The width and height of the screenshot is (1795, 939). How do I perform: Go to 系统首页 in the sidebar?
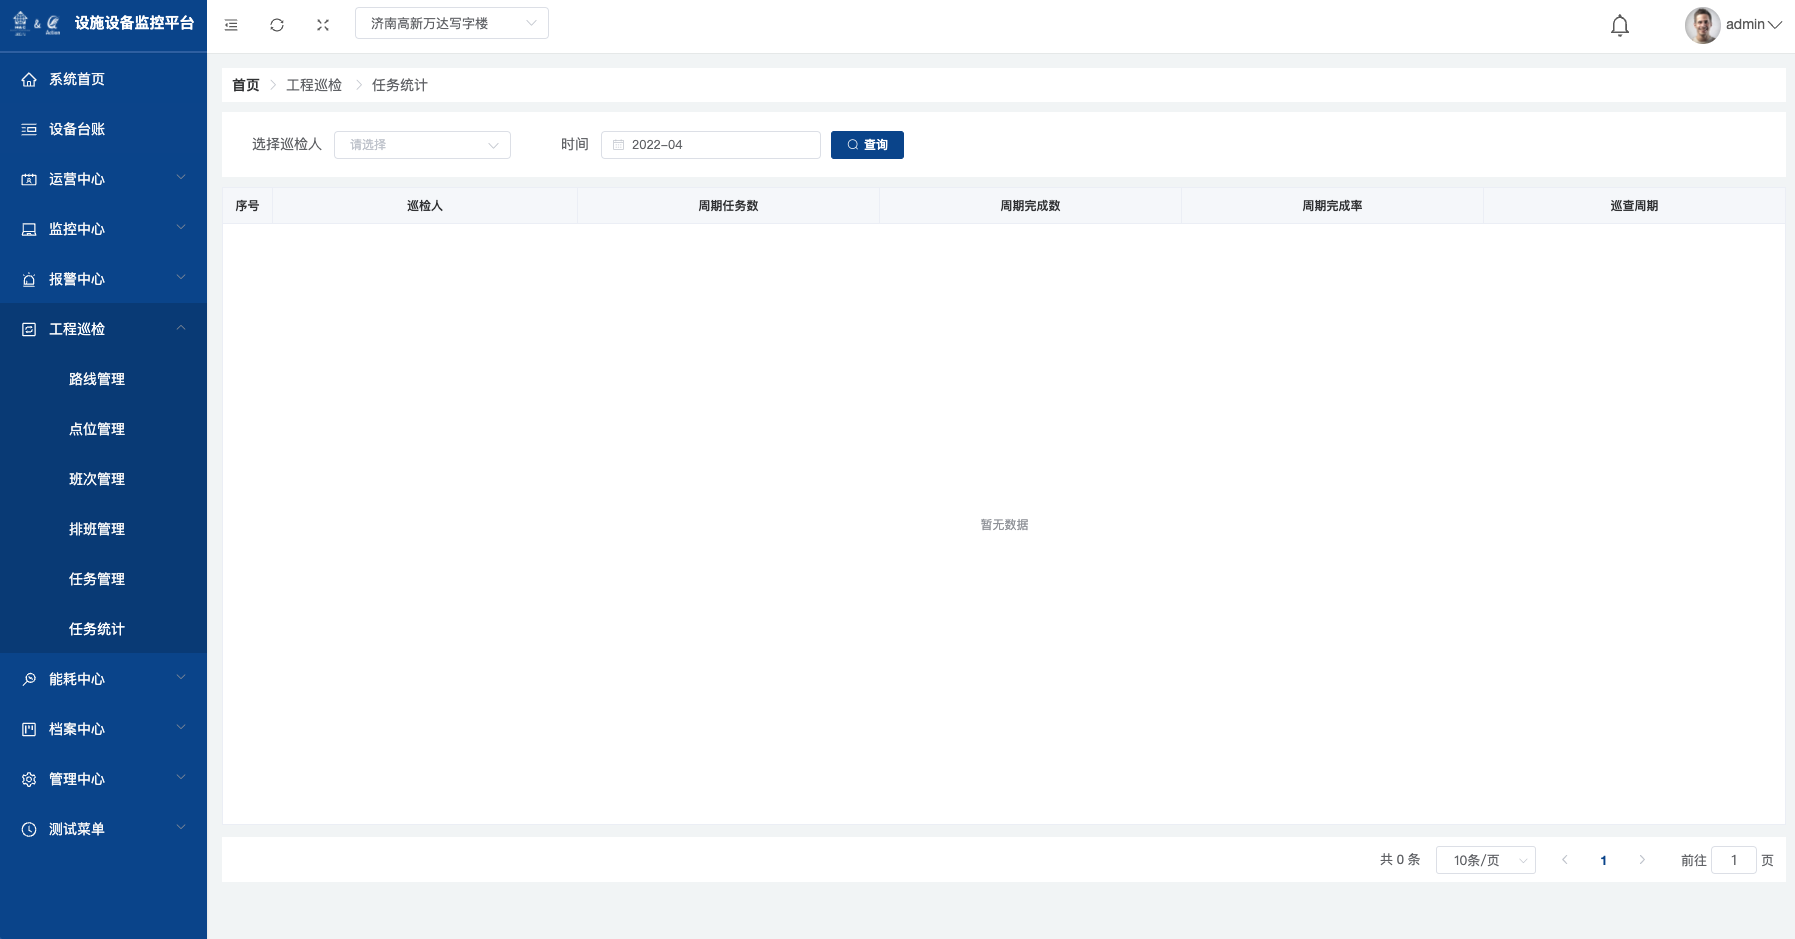77,79
